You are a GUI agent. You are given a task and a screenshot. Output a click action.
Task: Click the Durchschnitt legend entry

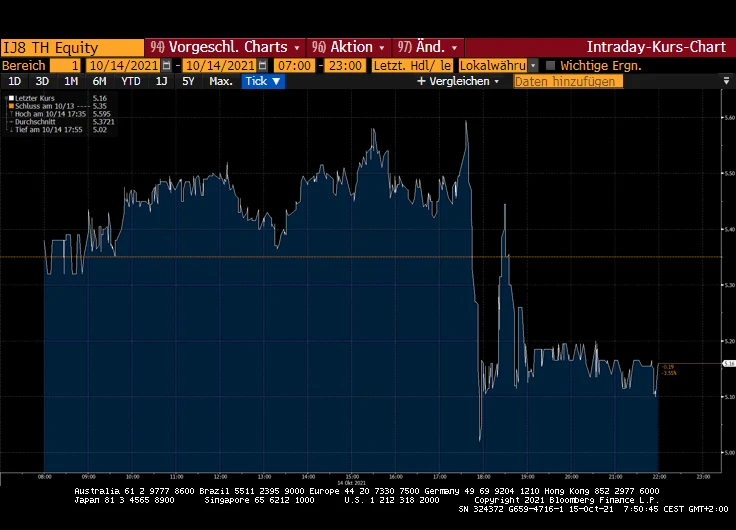coord(40,121)
